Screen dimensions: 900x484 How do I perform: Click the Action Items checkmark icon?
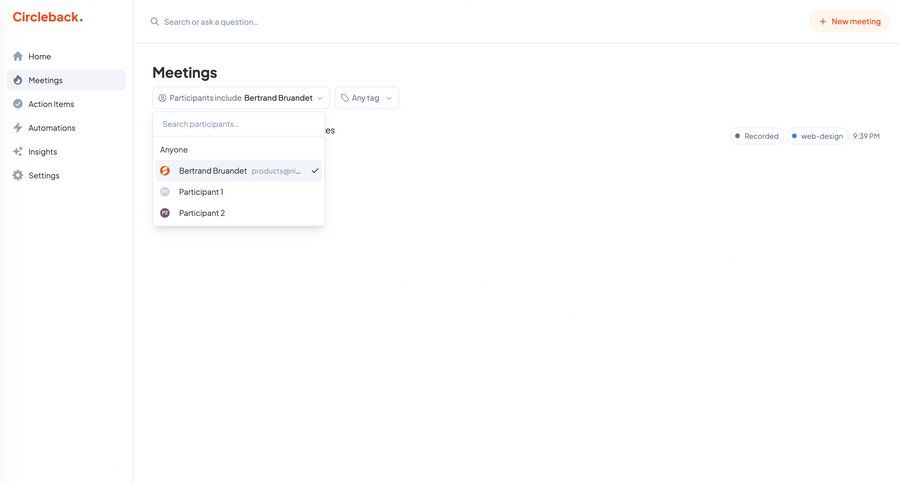[18, 104]
